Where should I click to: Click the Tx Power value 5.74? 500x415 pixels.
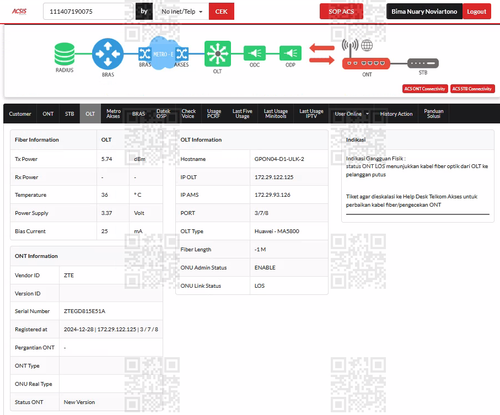(x=107, y=159)
